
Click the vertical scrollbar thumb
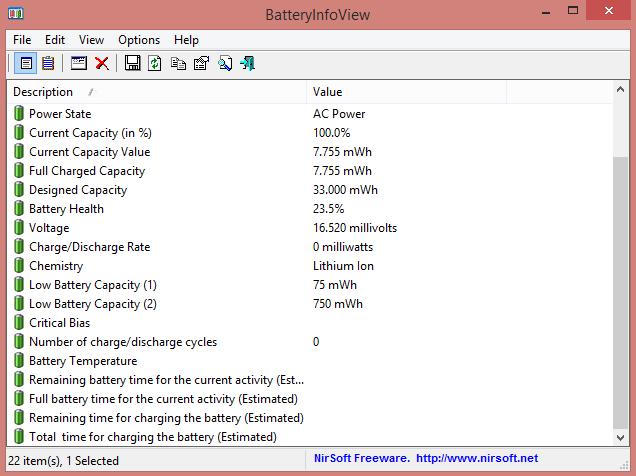pyautogui.click(x=620, y=292)
